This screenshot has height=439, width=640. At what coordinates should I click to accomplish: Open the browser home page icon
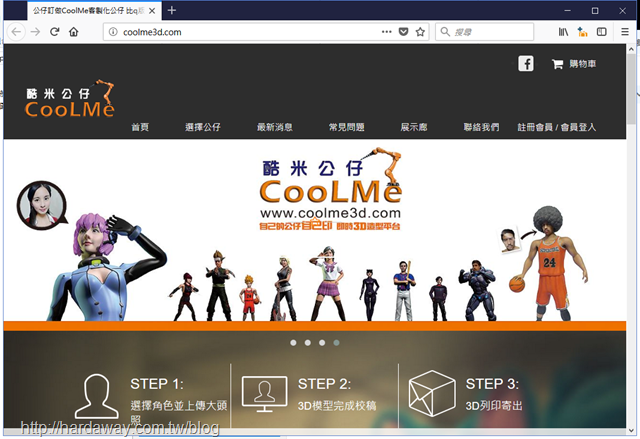click(x=73, y=32)
